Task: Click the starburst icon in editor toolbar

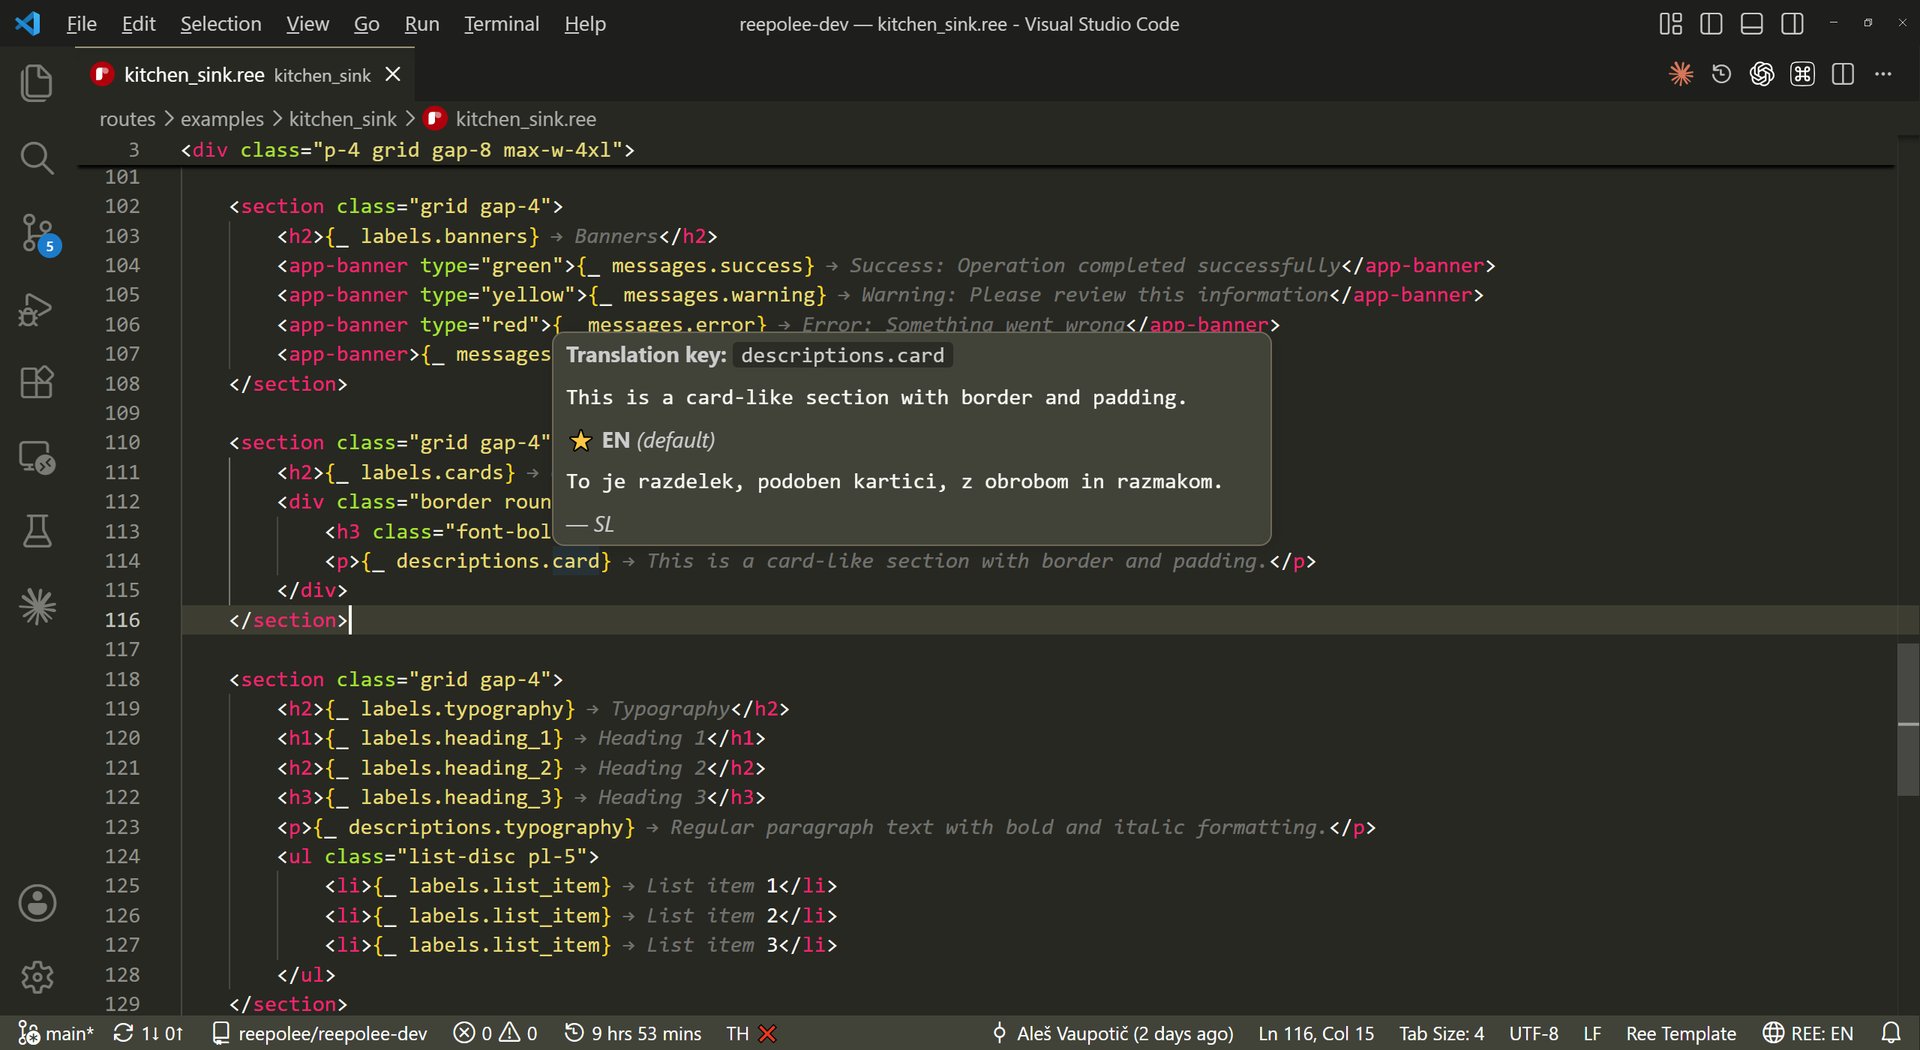Action: click(x=1681, y=74)
